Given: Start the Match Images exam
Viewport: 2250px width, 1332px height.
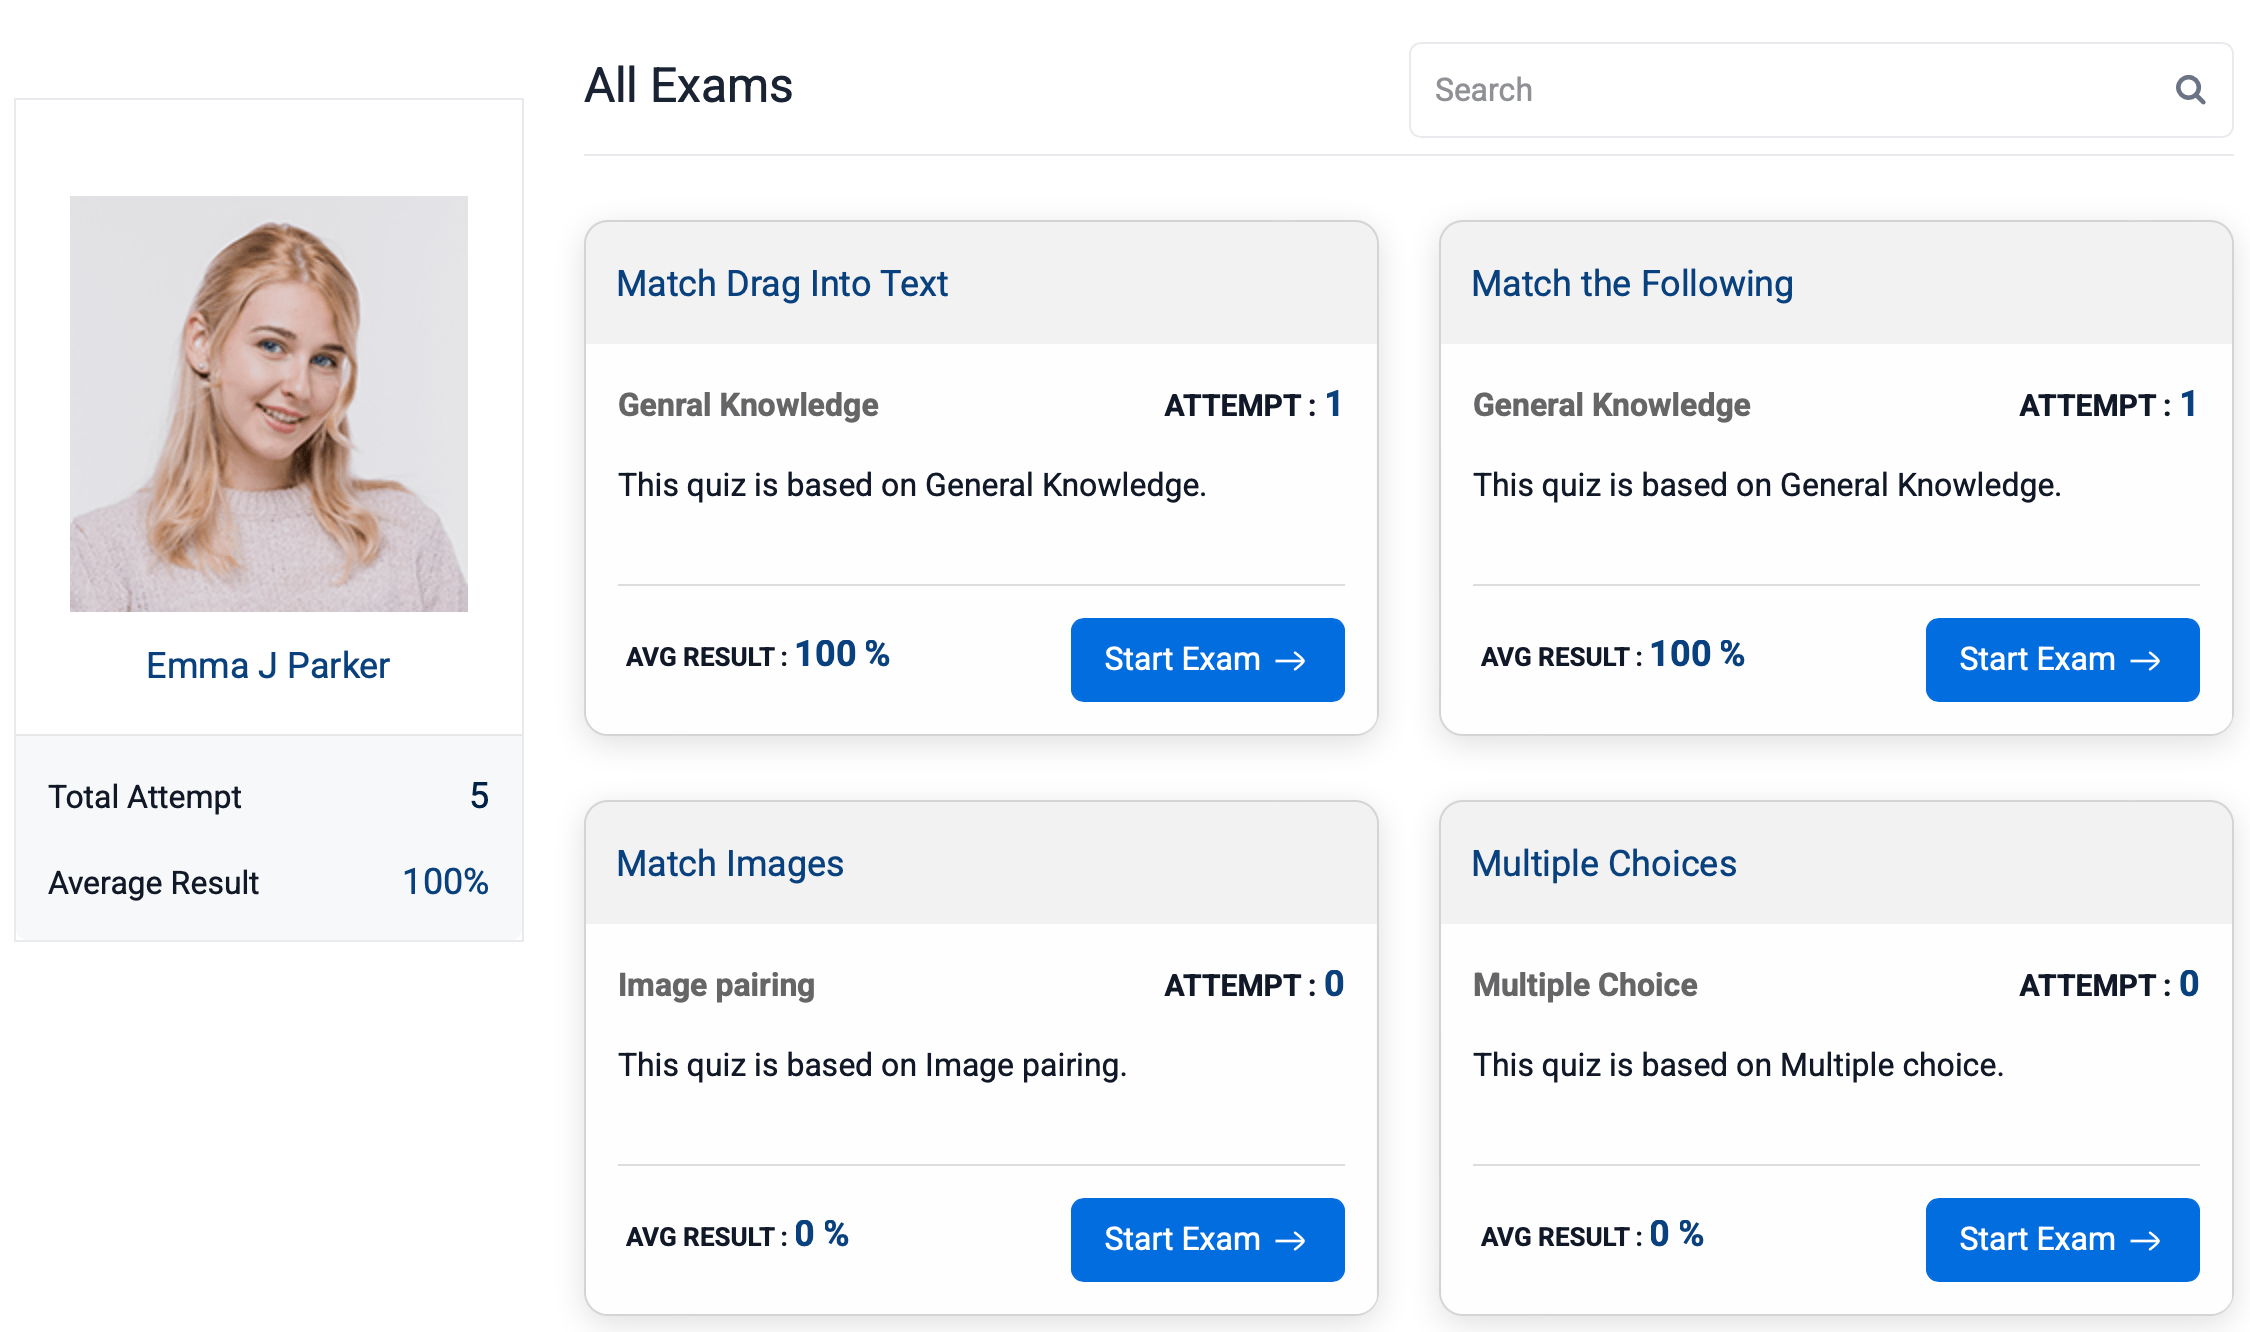Looking at the screenshot, I should click(1207, 1240).
